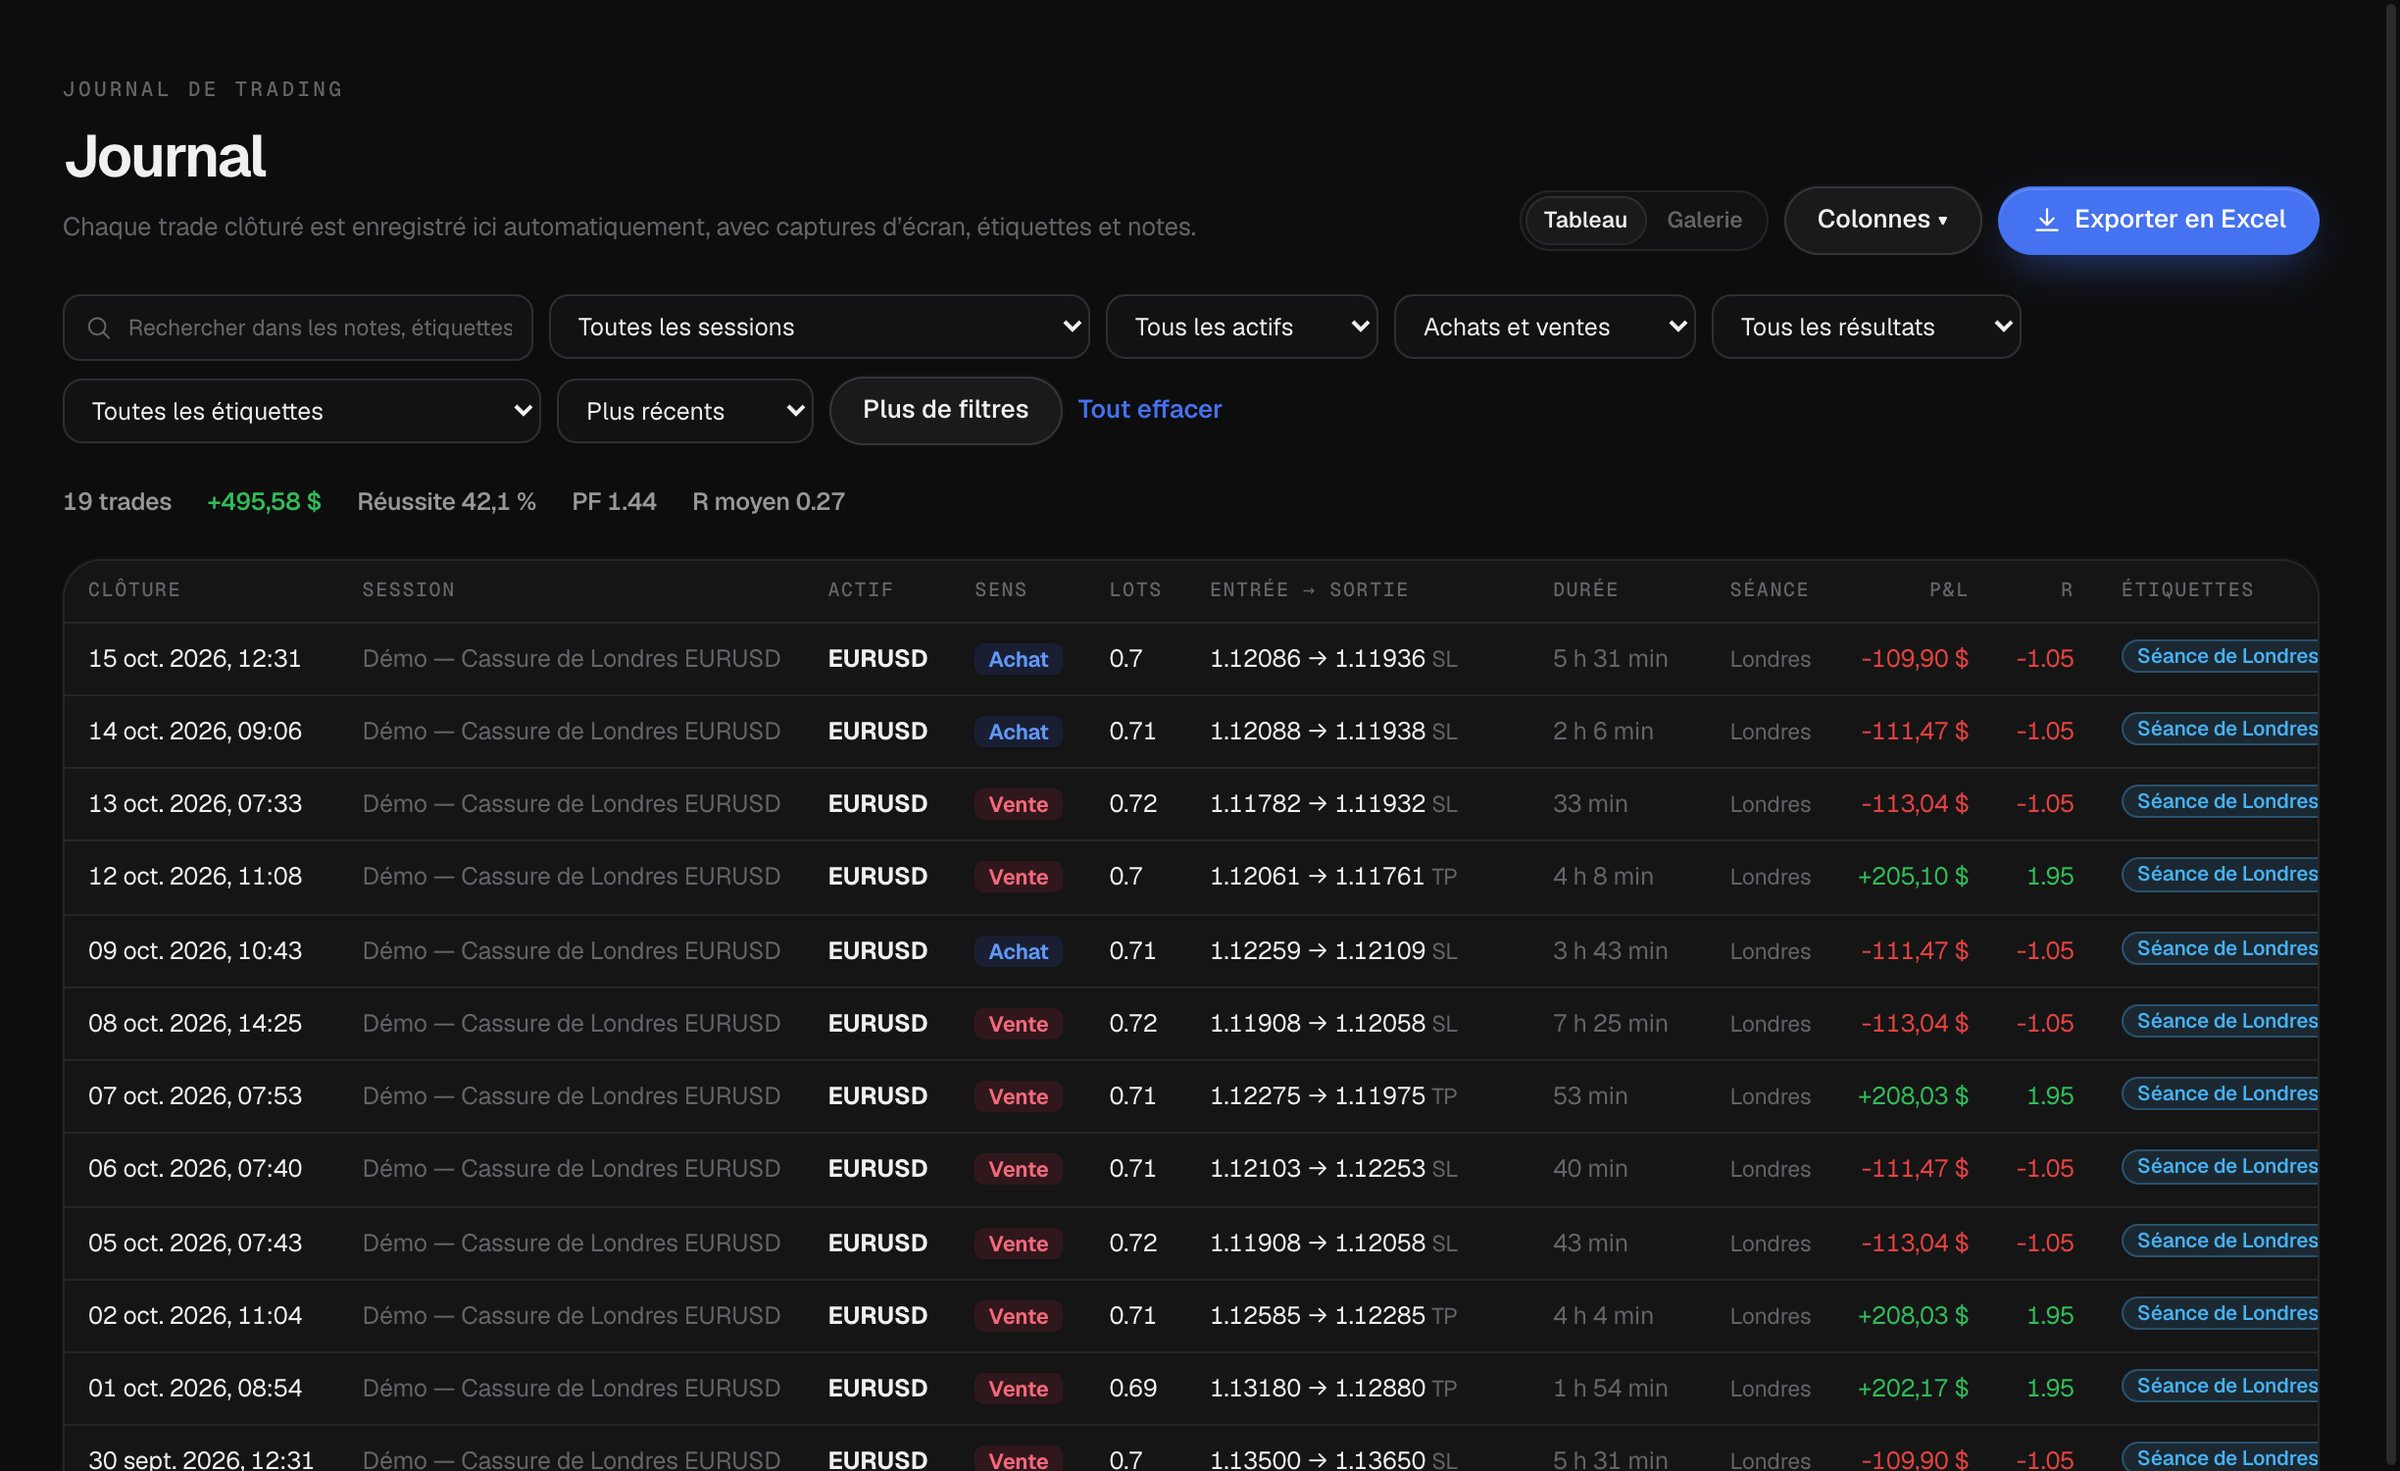Open the Toutes les sessions dropdown

pyautogui.click(x=818, y=327)
